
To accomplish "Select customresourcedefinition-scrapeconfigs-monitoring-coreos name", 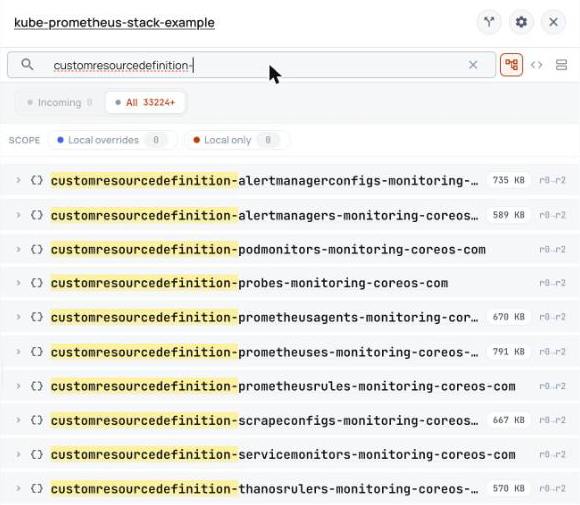I will tap(264, 421).
